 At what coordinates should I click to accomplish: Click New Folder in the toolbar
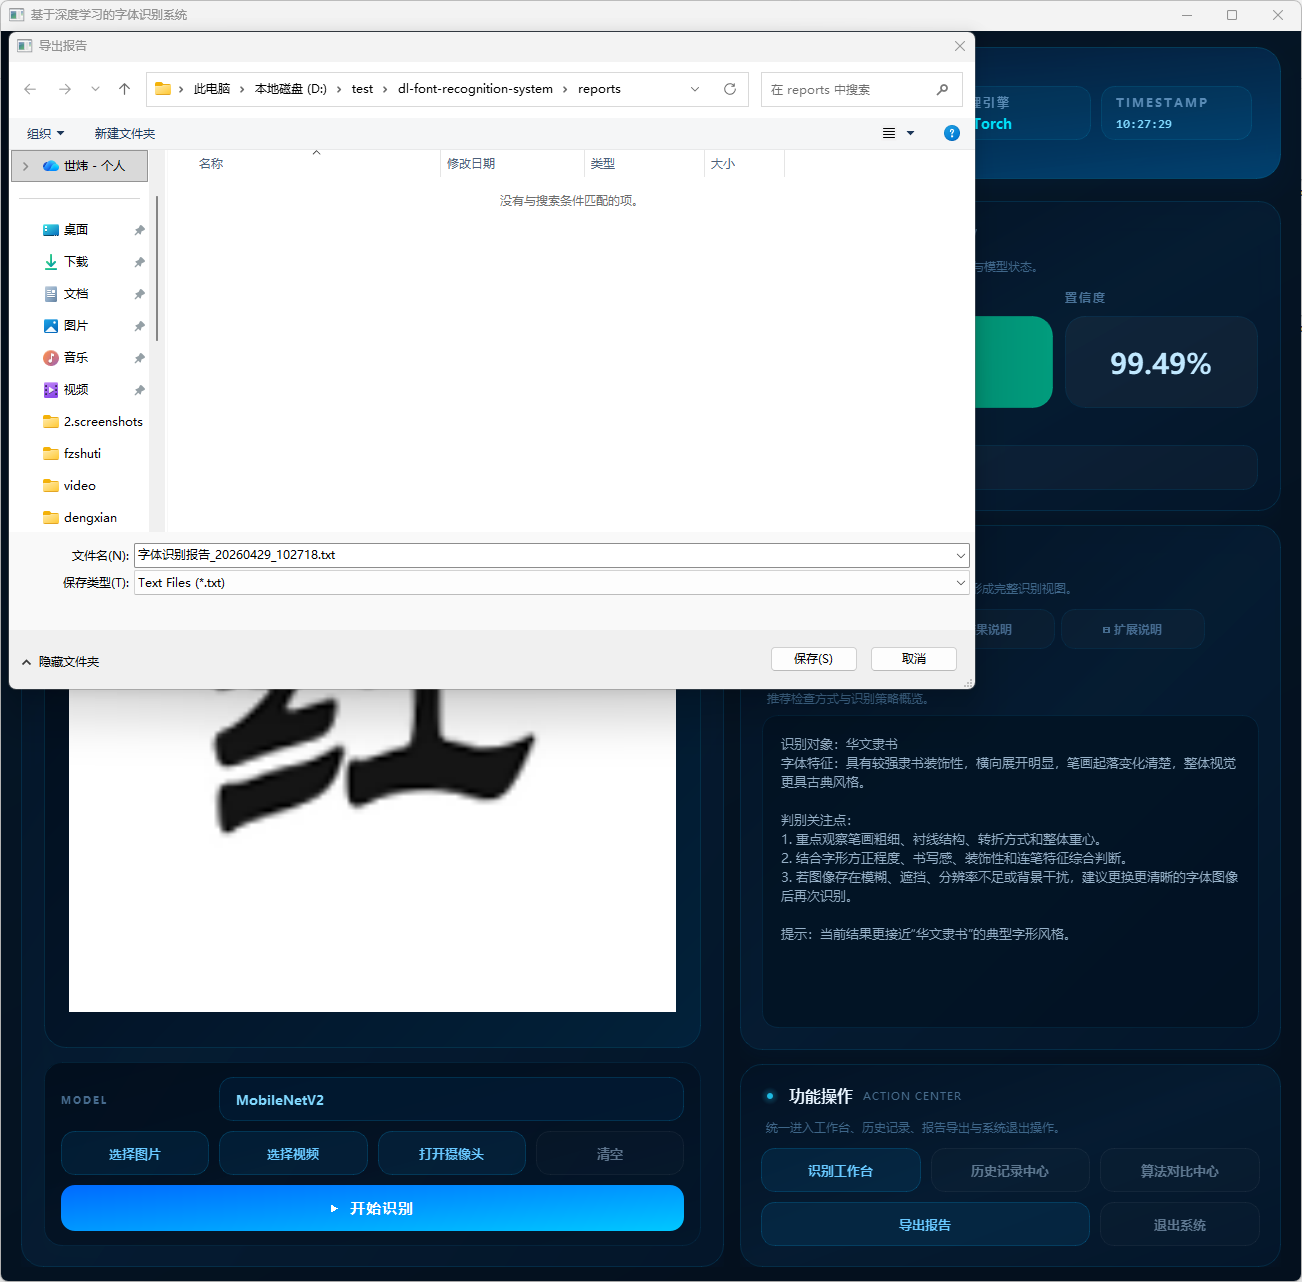[125, 134]
